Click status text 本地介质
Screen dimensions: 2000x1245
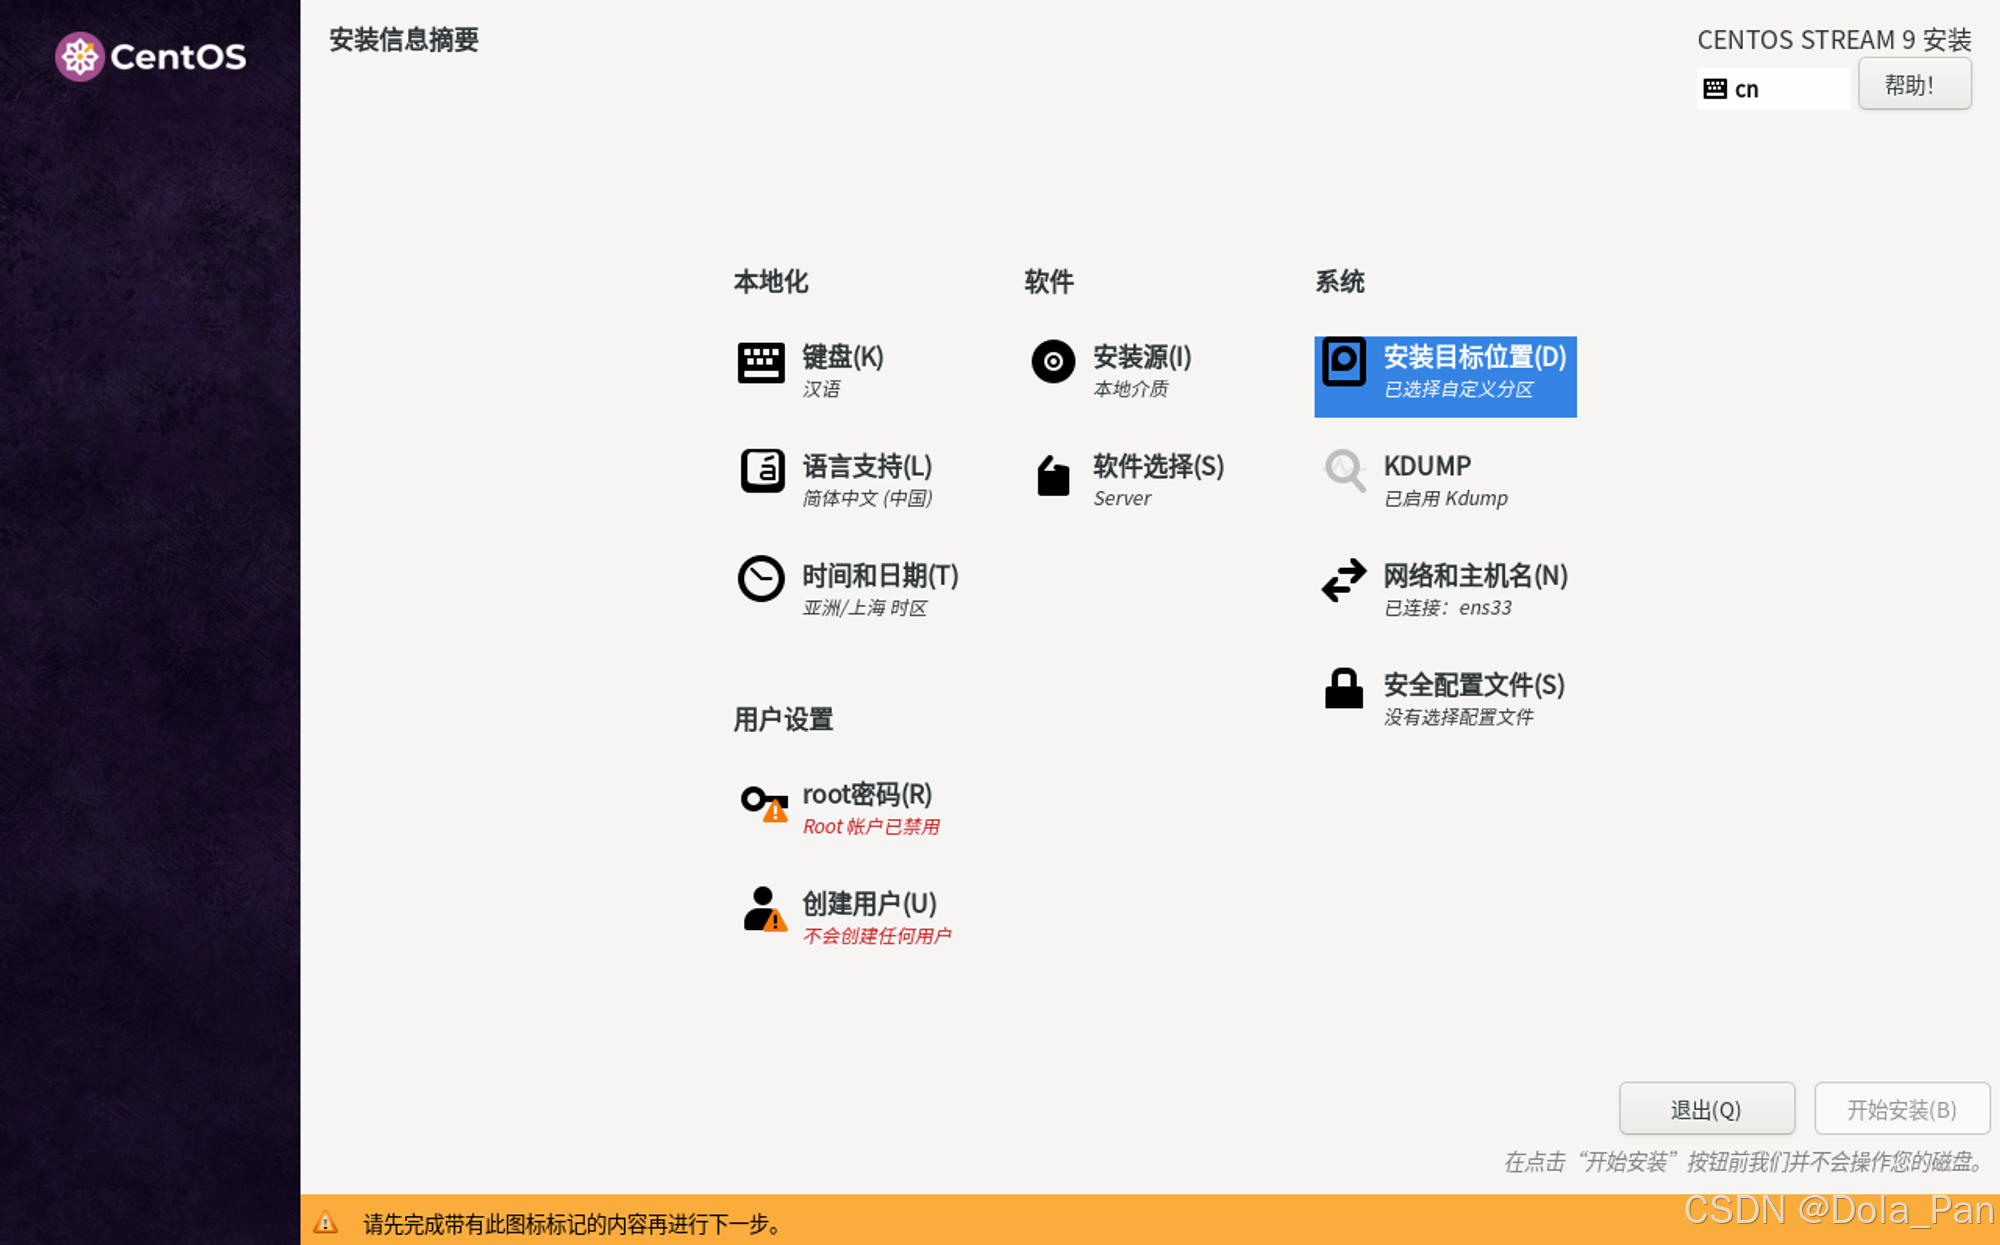point(1130,389)
